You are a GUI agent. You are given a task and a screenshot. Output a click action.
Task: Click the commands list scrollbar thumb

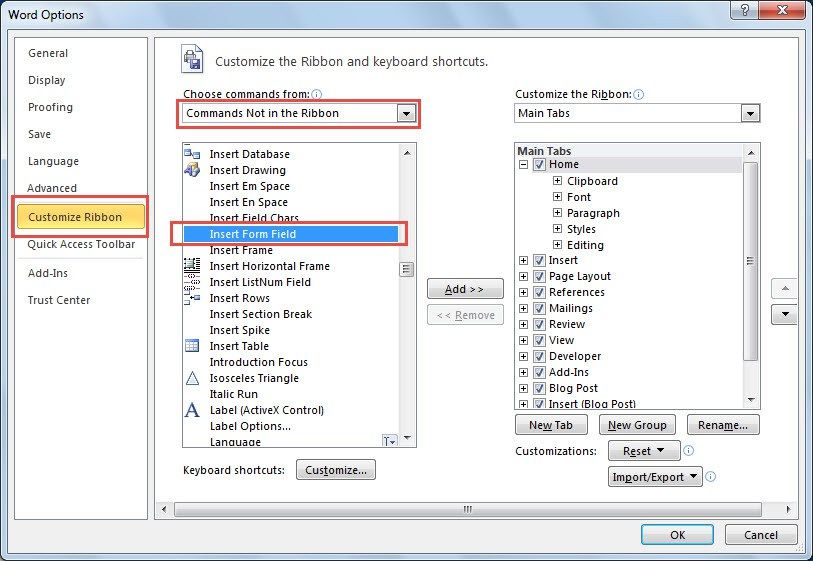coord(406,270)
